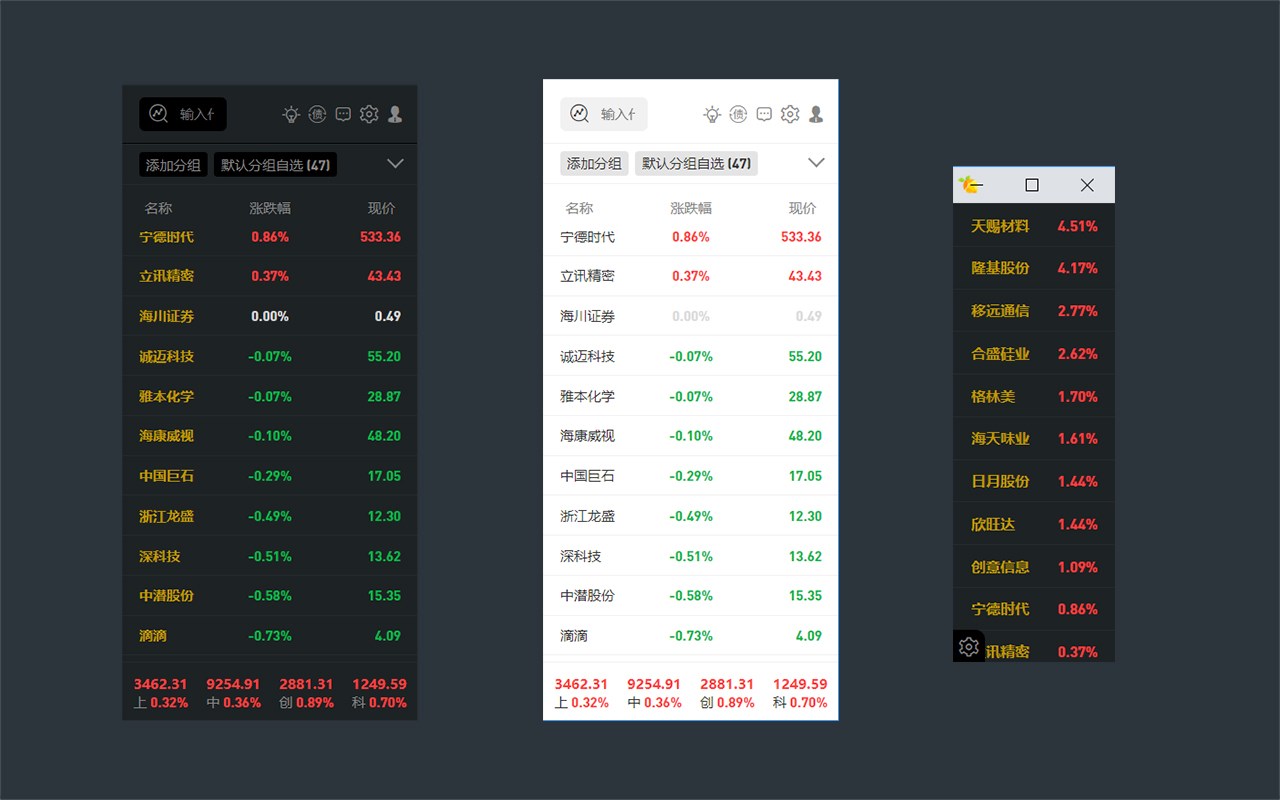Select 天赐材料 row in mini window
The width and height of the screenshot is (1280, 800).
click(1034, 226)
